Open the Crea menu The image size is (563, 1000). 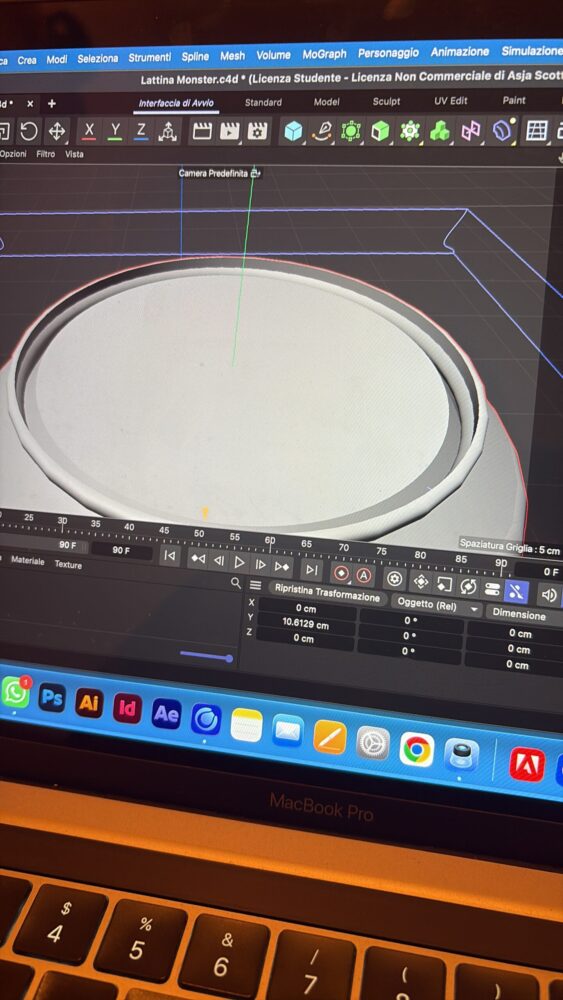(27, 60)
